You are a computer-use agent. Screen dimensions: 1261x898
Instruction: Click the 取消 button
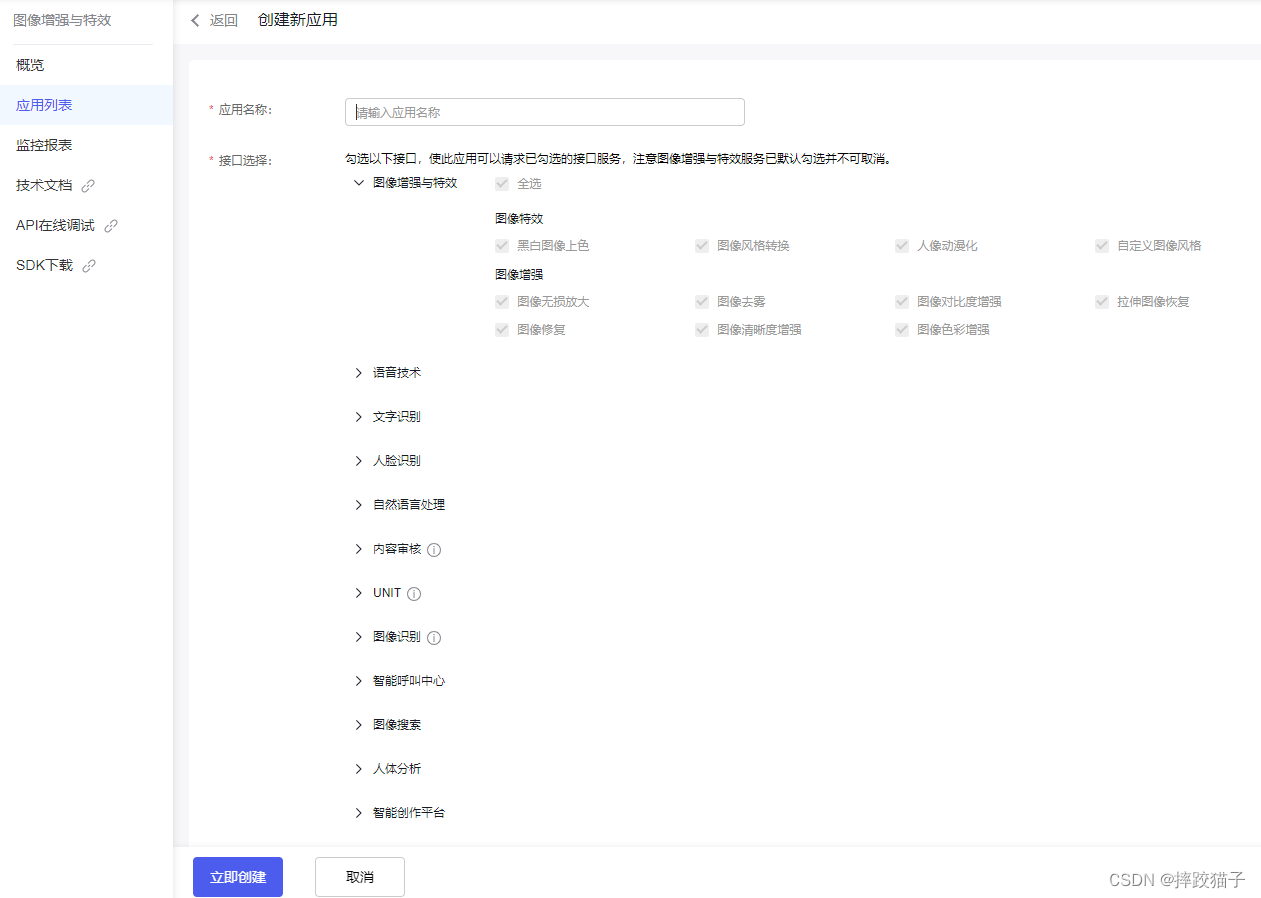[360, 877]
